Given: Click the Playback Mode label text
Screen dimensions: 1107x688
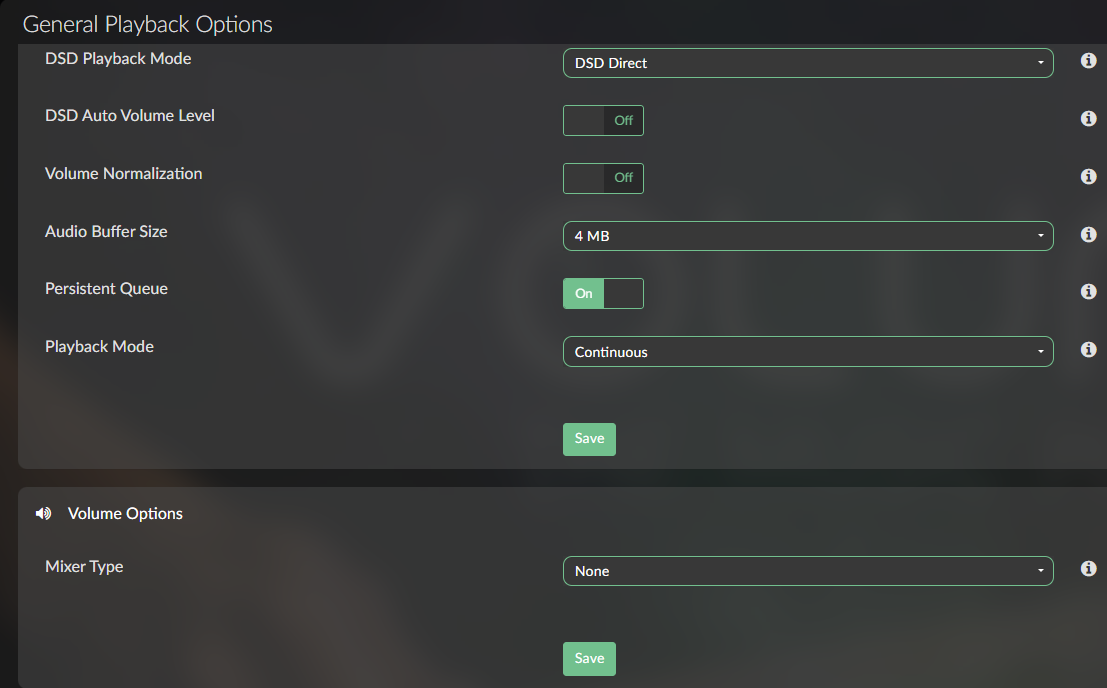Looking at the screenshot, I should point(100,346).
